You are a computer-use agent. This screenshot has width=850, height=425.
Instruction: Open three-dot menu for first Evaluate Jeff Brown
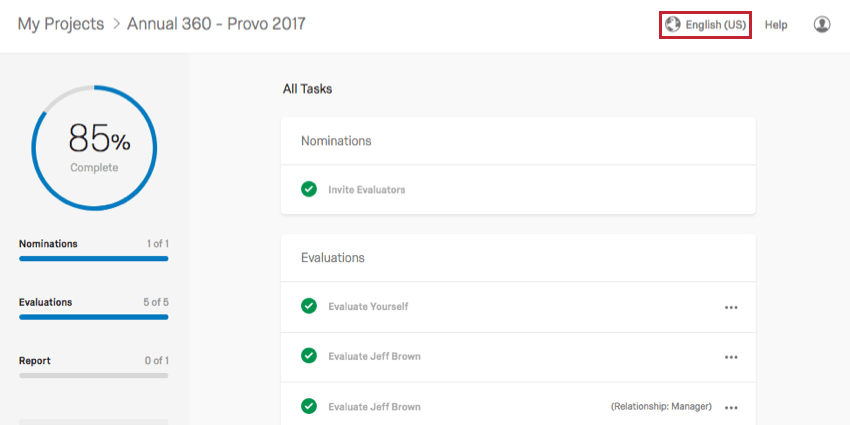[731, 357]
